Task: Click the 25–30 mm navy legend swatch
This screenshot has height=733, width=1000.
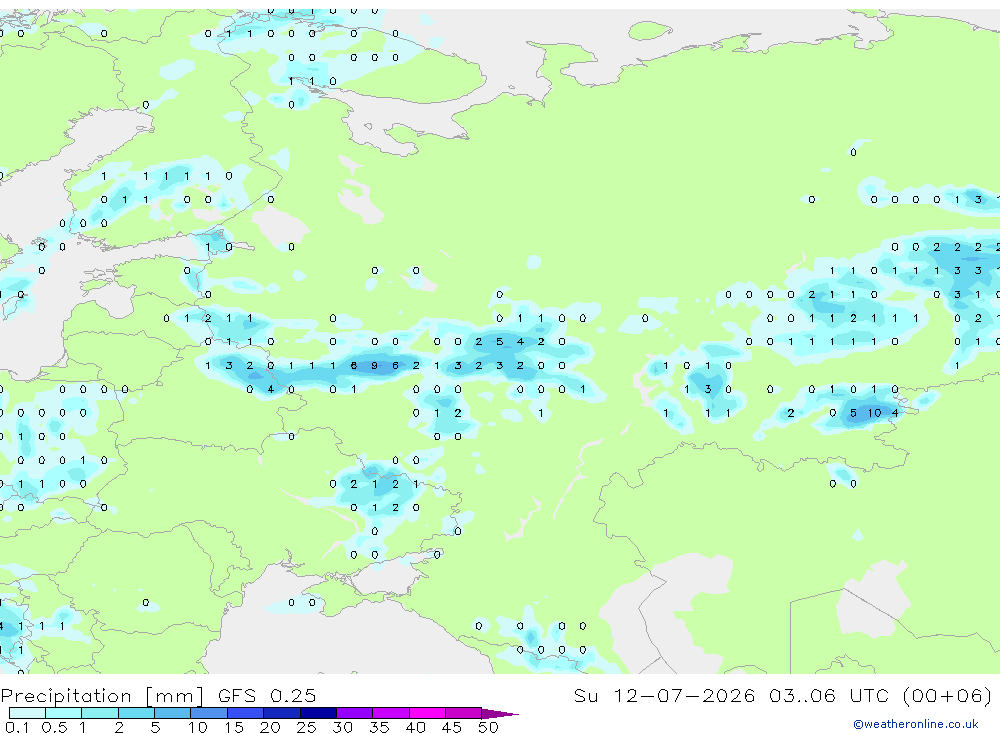Action: 318,713
